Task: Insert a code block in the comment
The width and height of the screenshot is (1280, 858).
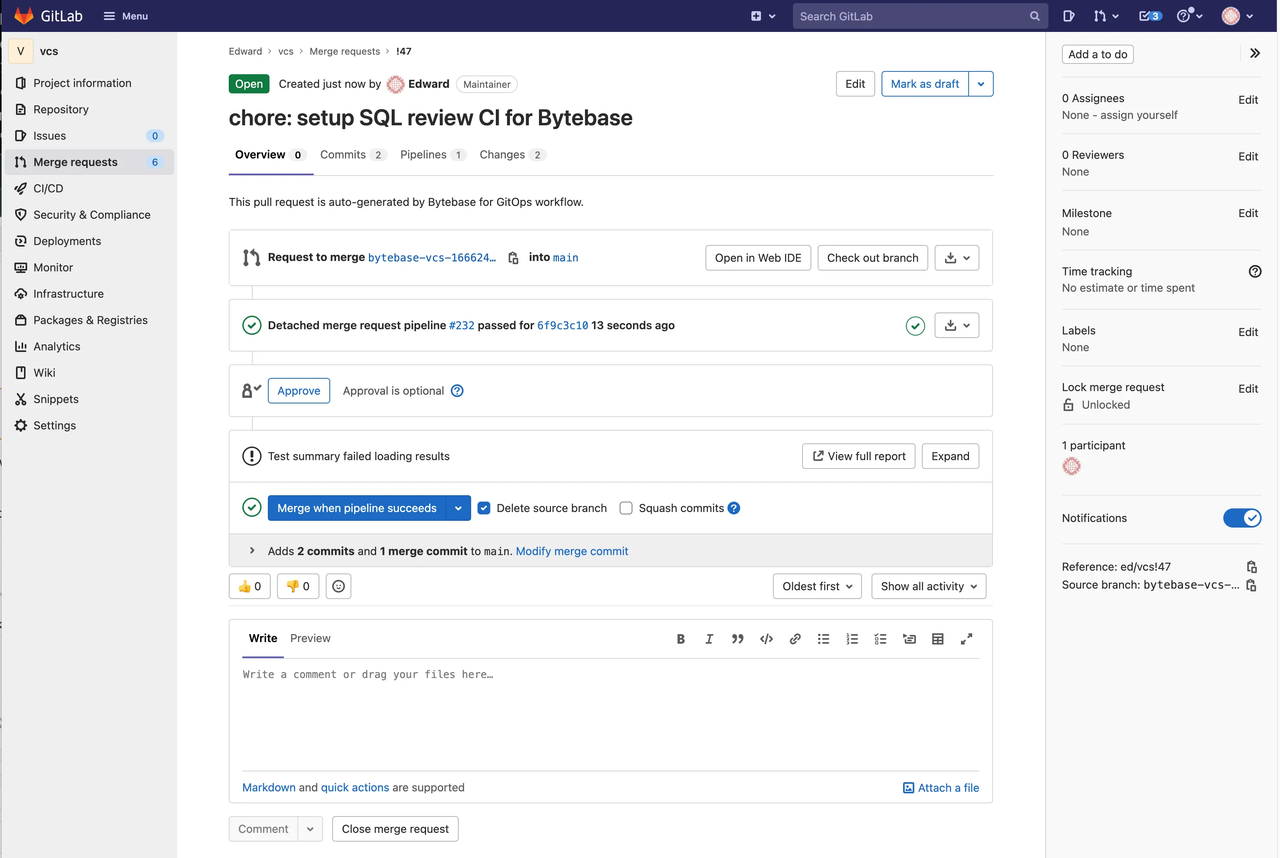Action: coord(766,638)
